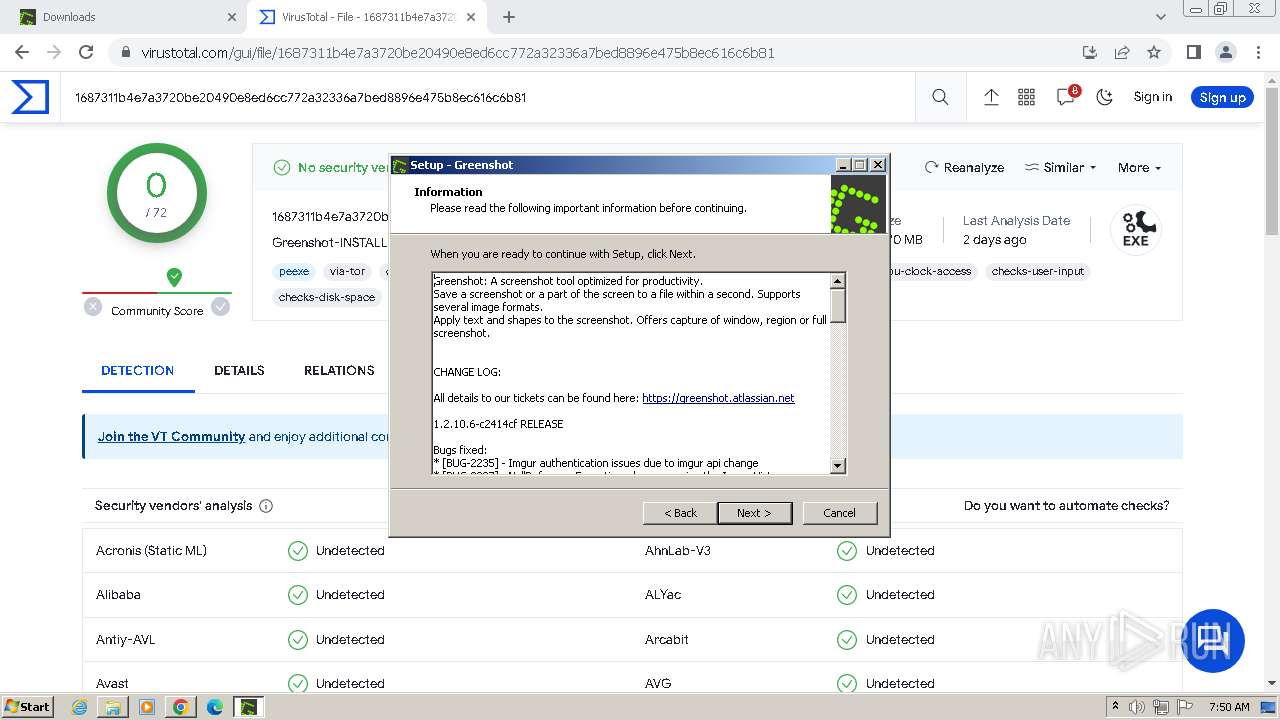
Task: Show hidden system tray icons
Action: (1115, 707)
